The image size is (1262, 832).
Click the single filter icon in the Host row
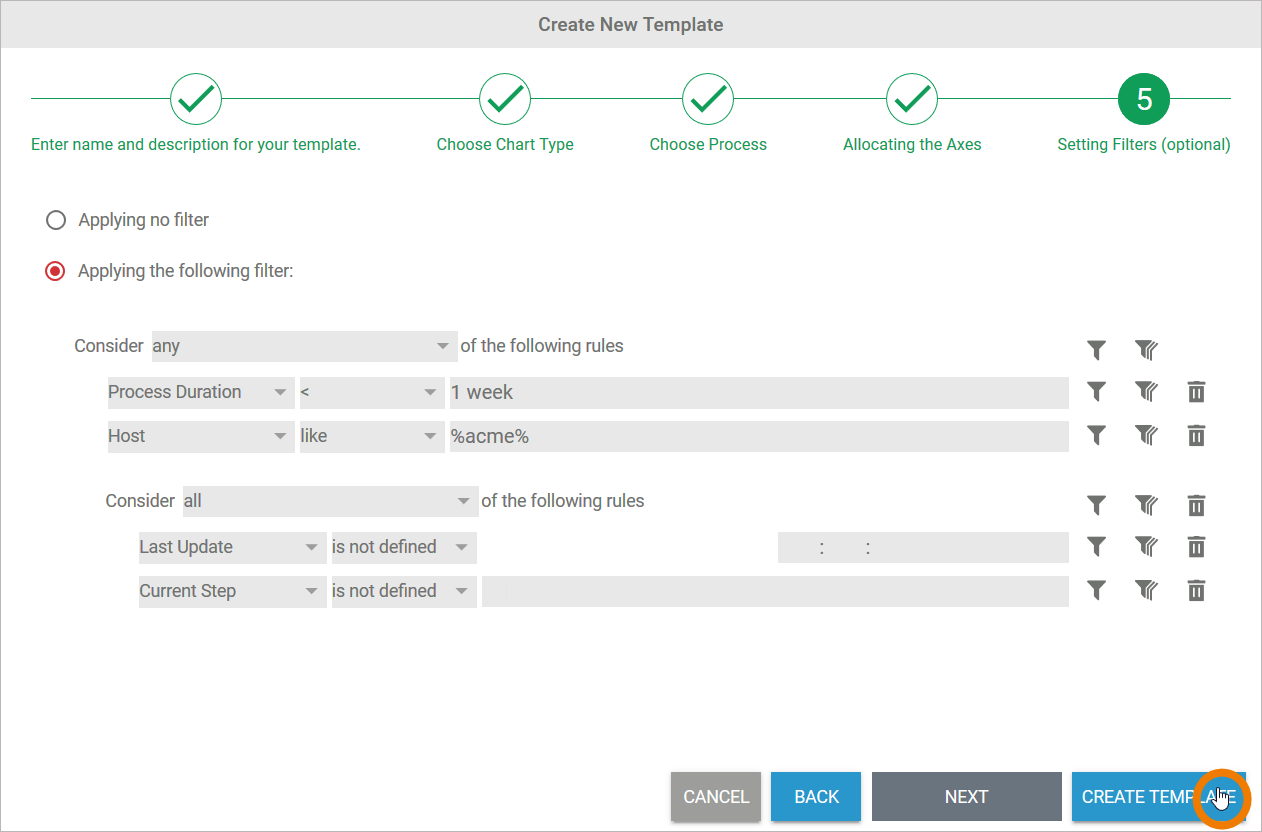1096,436
